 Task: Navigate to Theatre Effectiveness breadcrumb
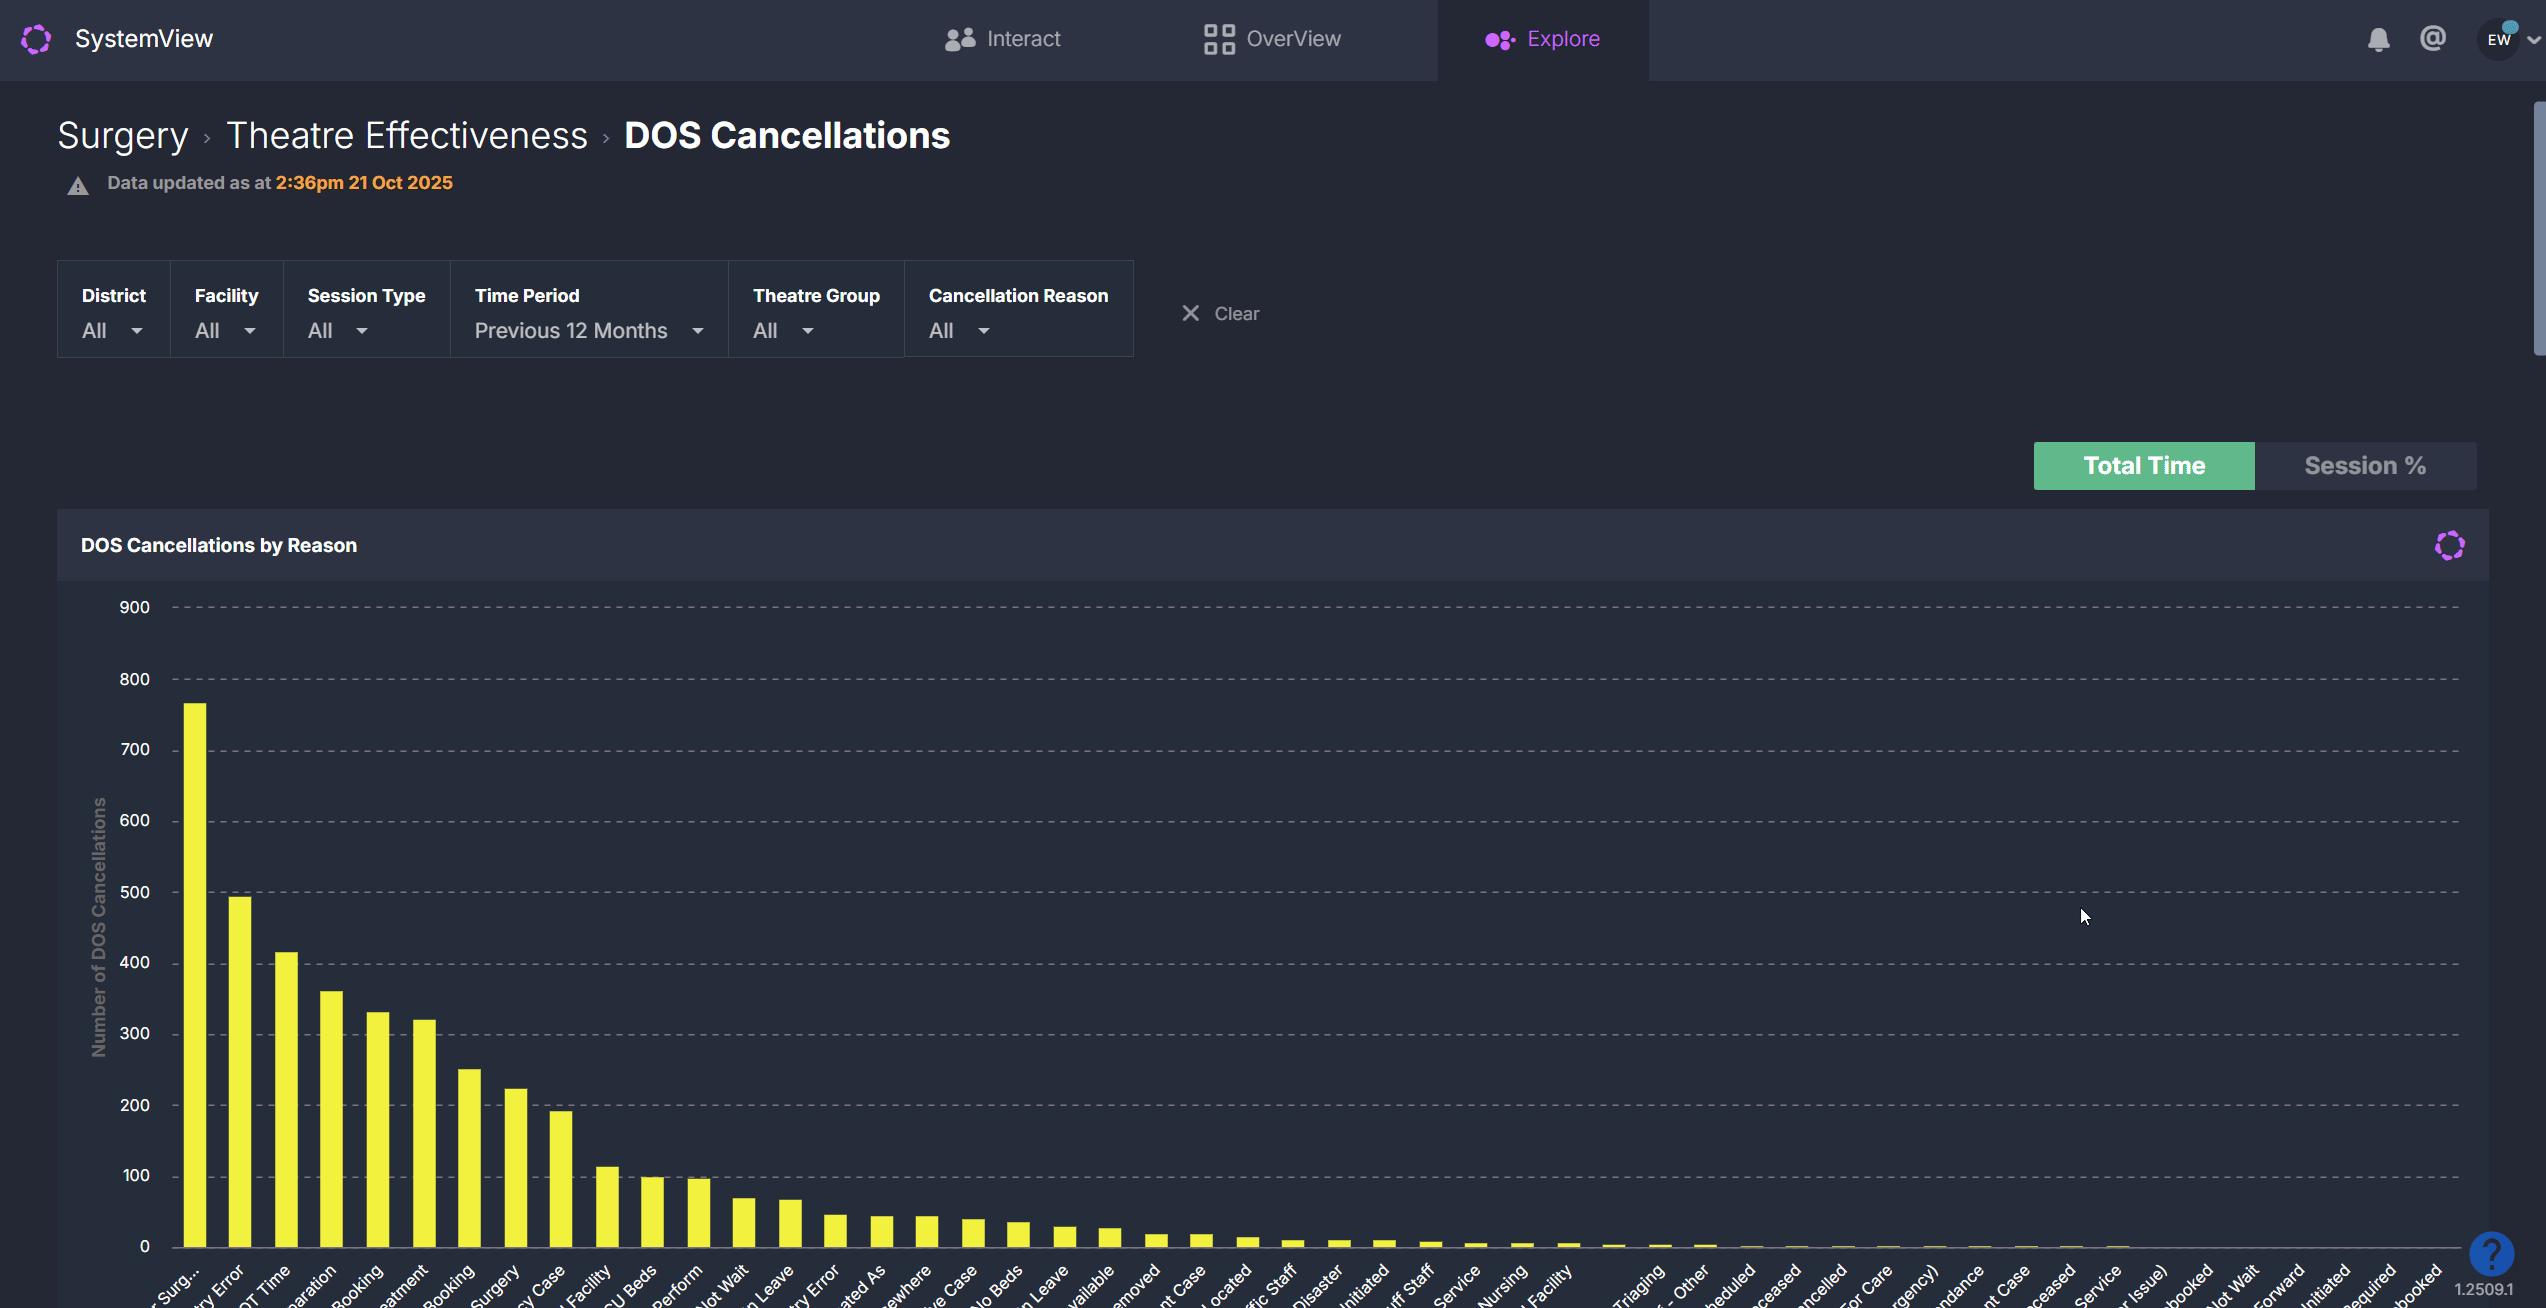[x=407, y=136]
